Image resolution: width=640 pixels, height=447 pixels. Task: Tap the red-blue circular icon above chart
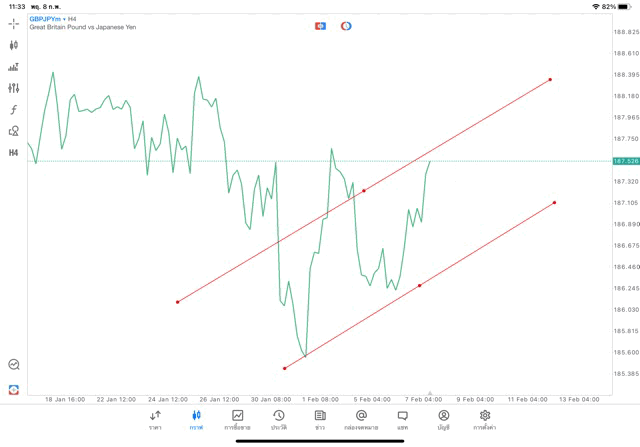click(346, 25)
